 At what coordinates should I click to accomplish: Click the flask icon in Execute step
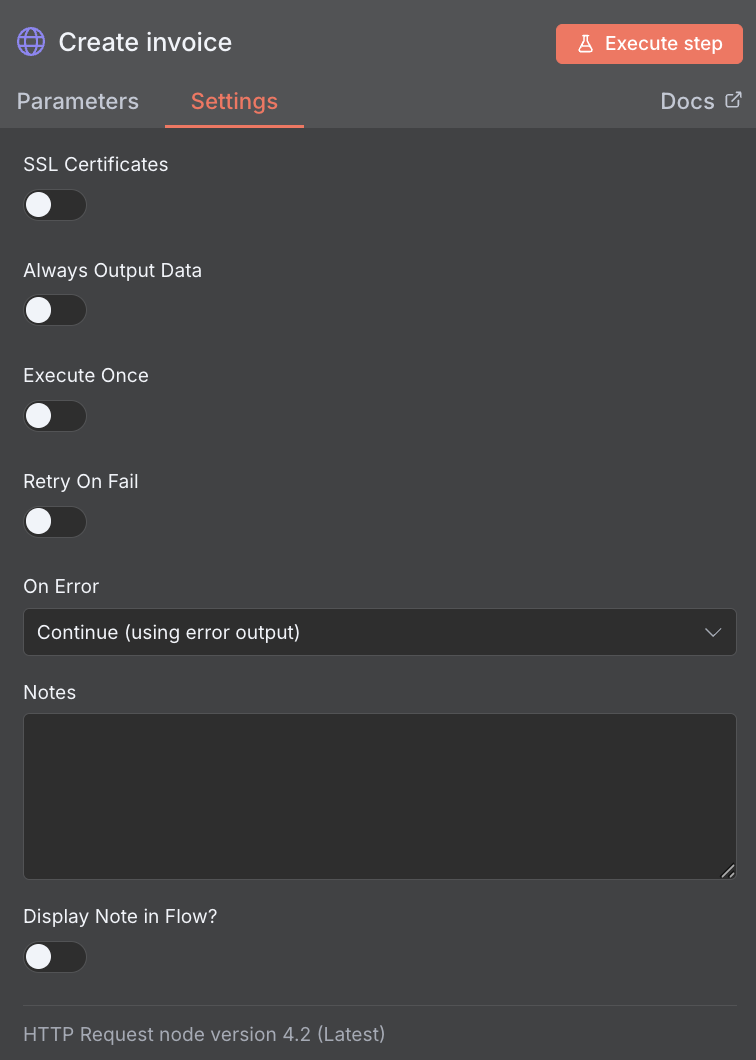[586, 44]
